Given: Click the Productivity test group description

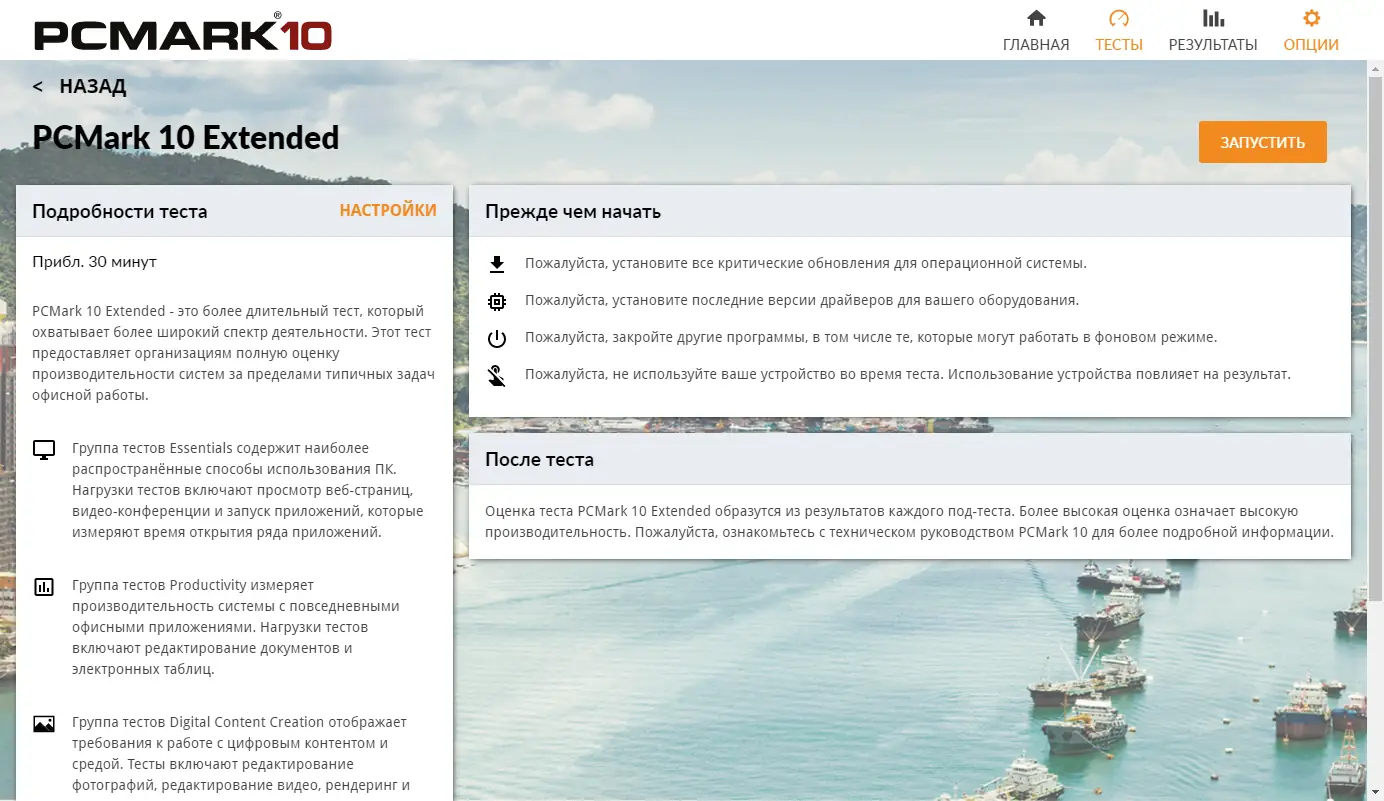Looking at the screenshot, I should (236, 628).
